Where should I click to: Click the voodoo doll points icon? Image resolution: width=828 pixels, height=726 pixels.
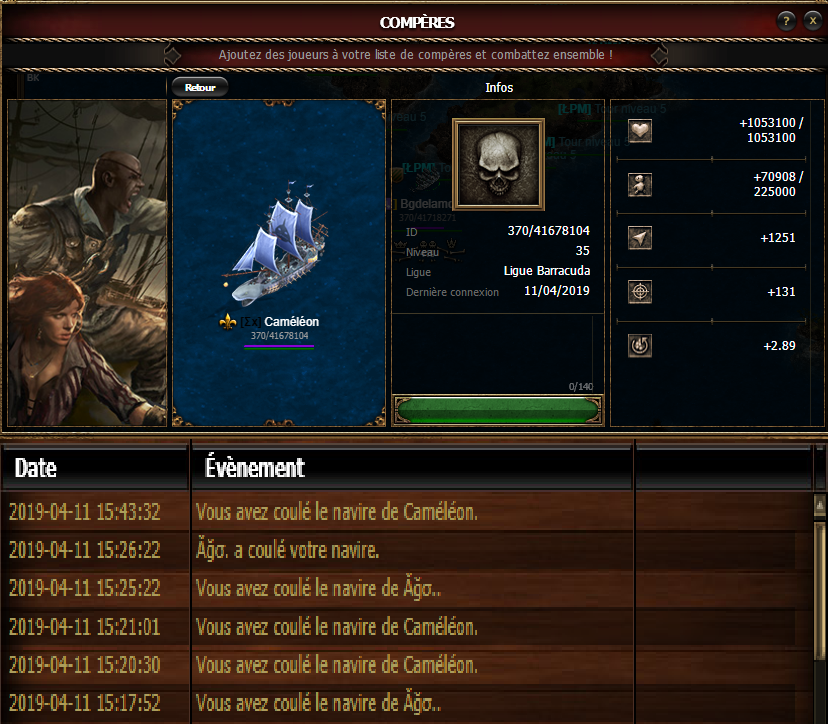(639, 185)
